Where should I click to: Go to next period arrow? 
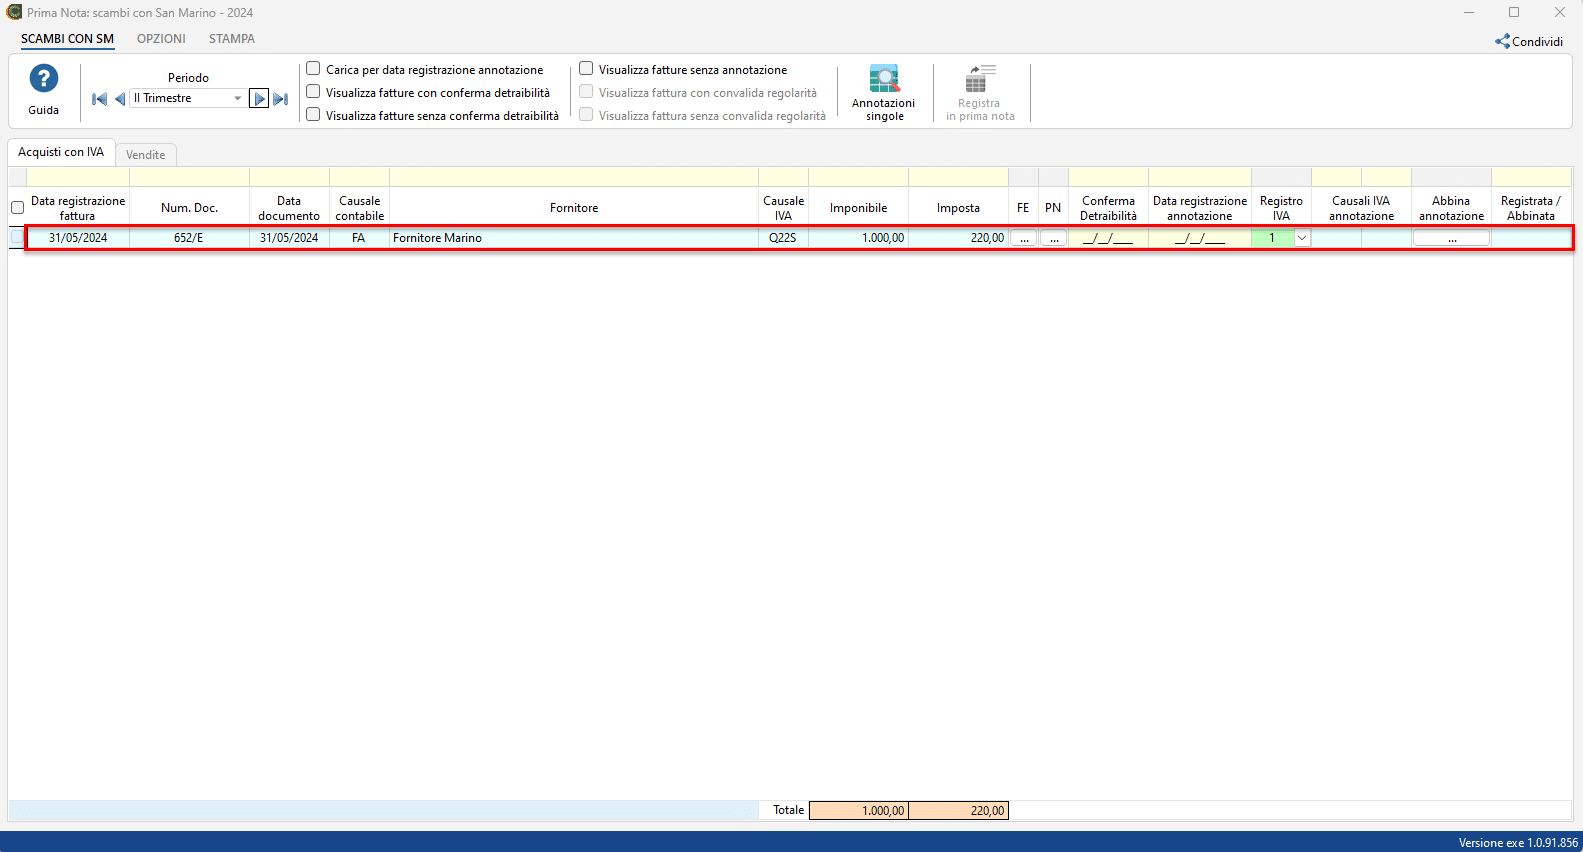pos(259,99)
